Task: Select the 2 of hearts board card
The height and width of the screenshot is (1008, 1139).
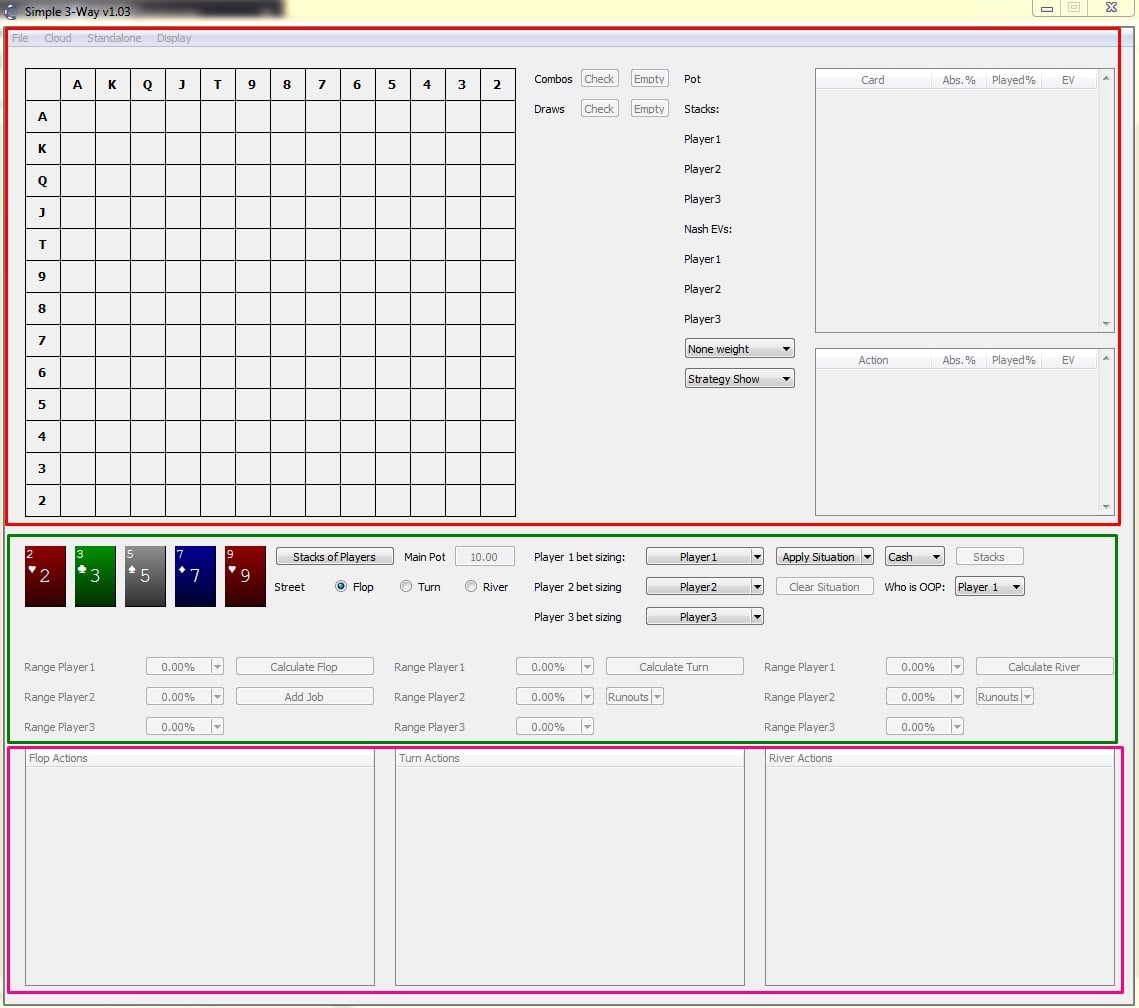Action: pyautogui.click(x=44, y=576)
